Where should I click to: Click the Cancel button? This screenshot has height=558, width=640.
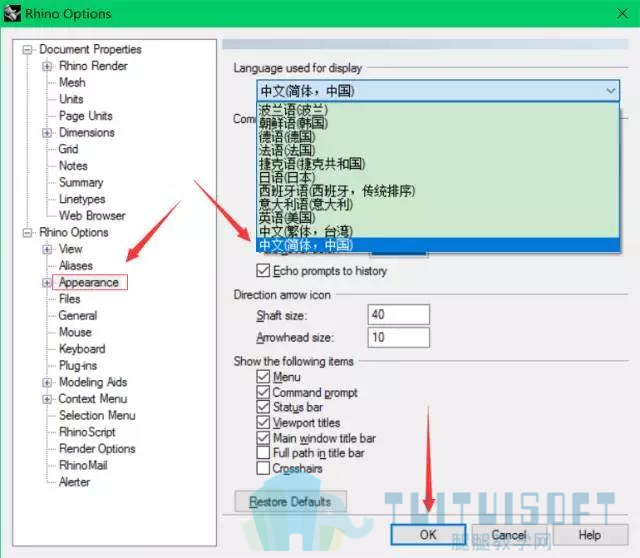509,534
